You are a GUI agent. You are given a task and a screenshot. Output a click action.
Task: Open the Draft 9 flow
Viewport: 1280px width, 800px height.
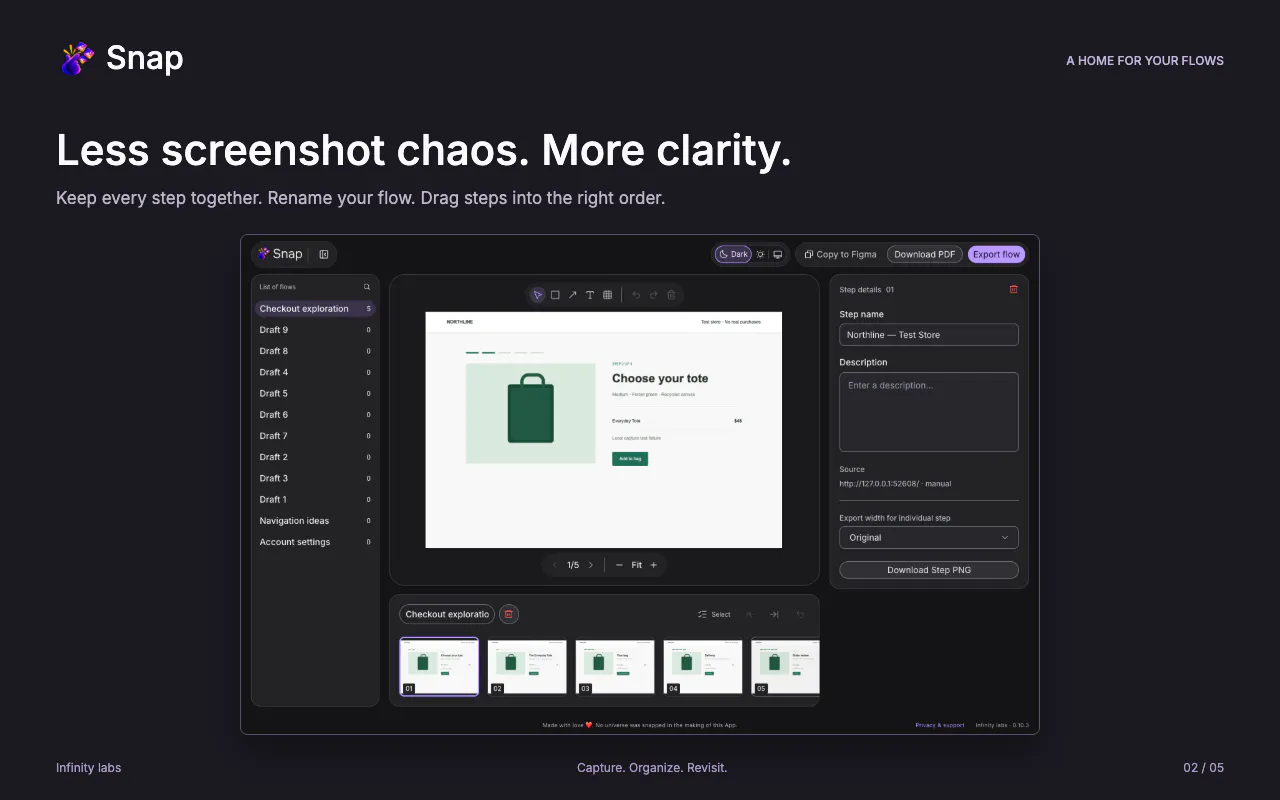[x=315, y=330]
